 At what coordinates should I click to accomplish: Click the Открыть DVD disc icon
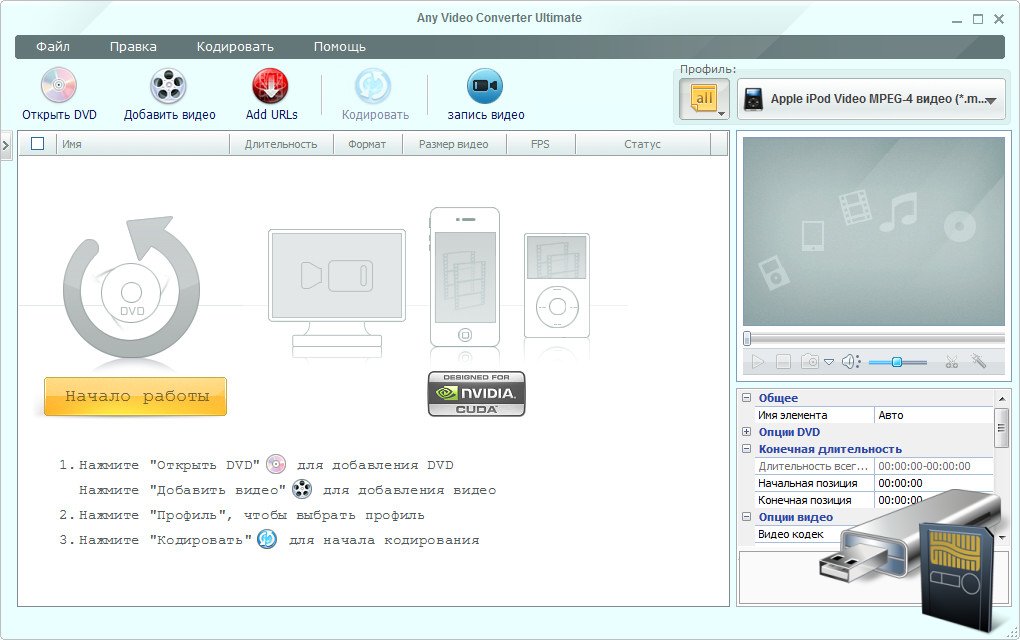(x=59, y=86)
